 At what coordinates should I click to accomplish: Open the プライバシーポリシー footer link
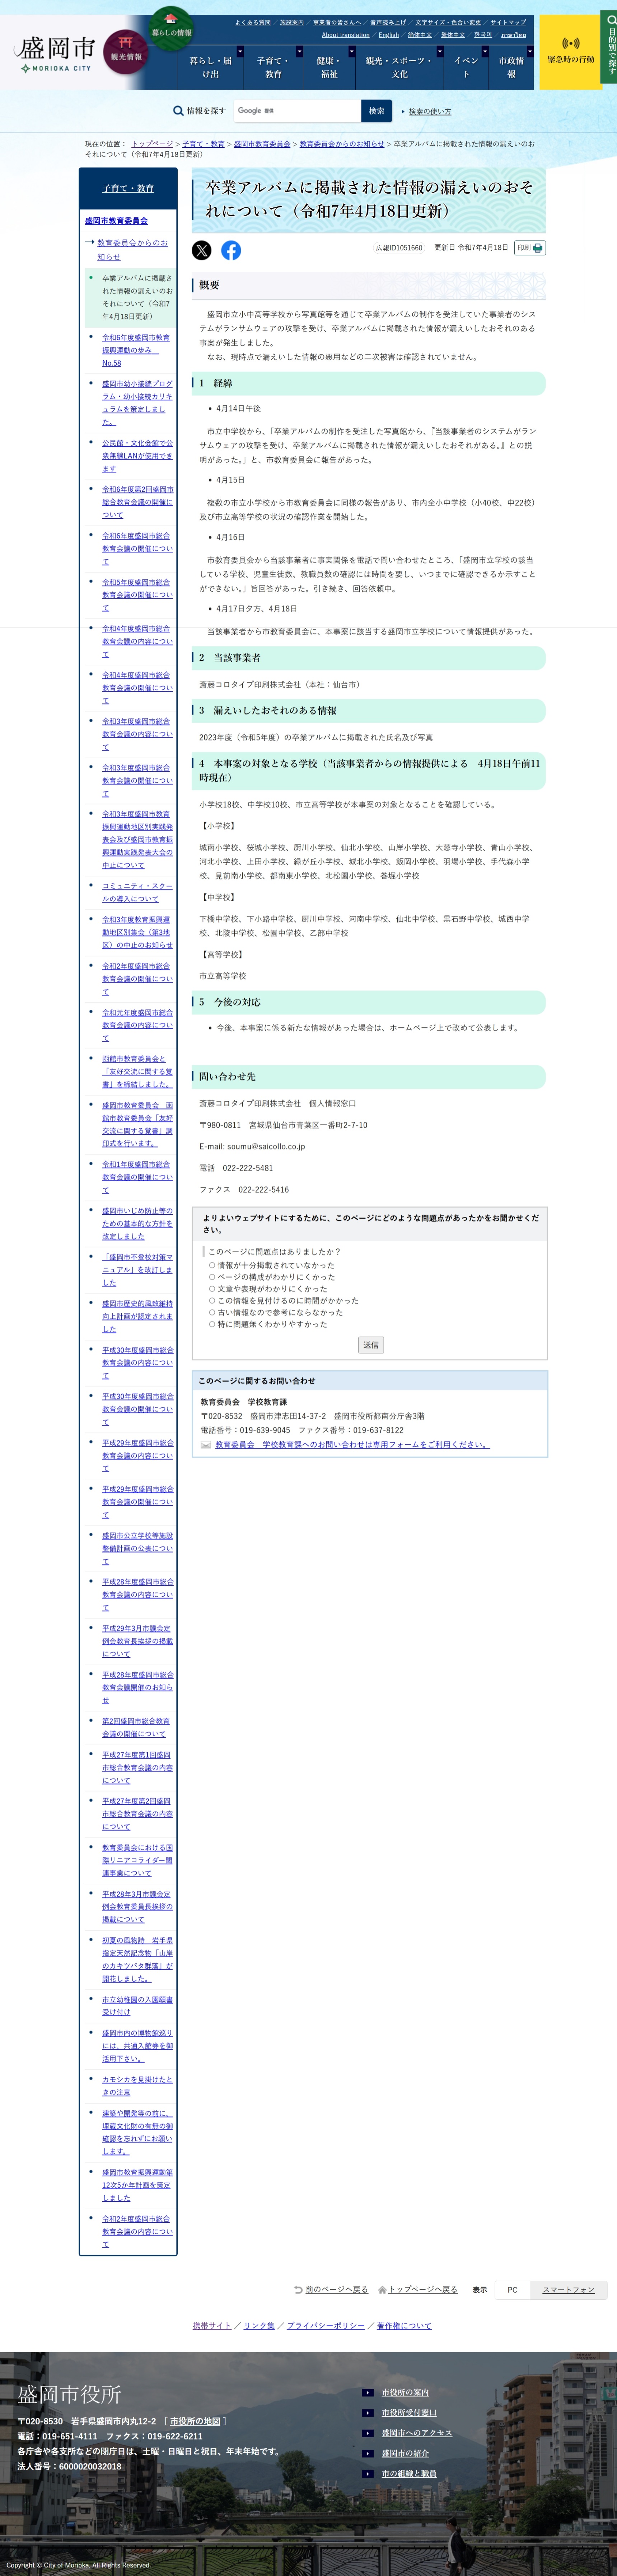pyautogui.click(x=326, y=2326)
